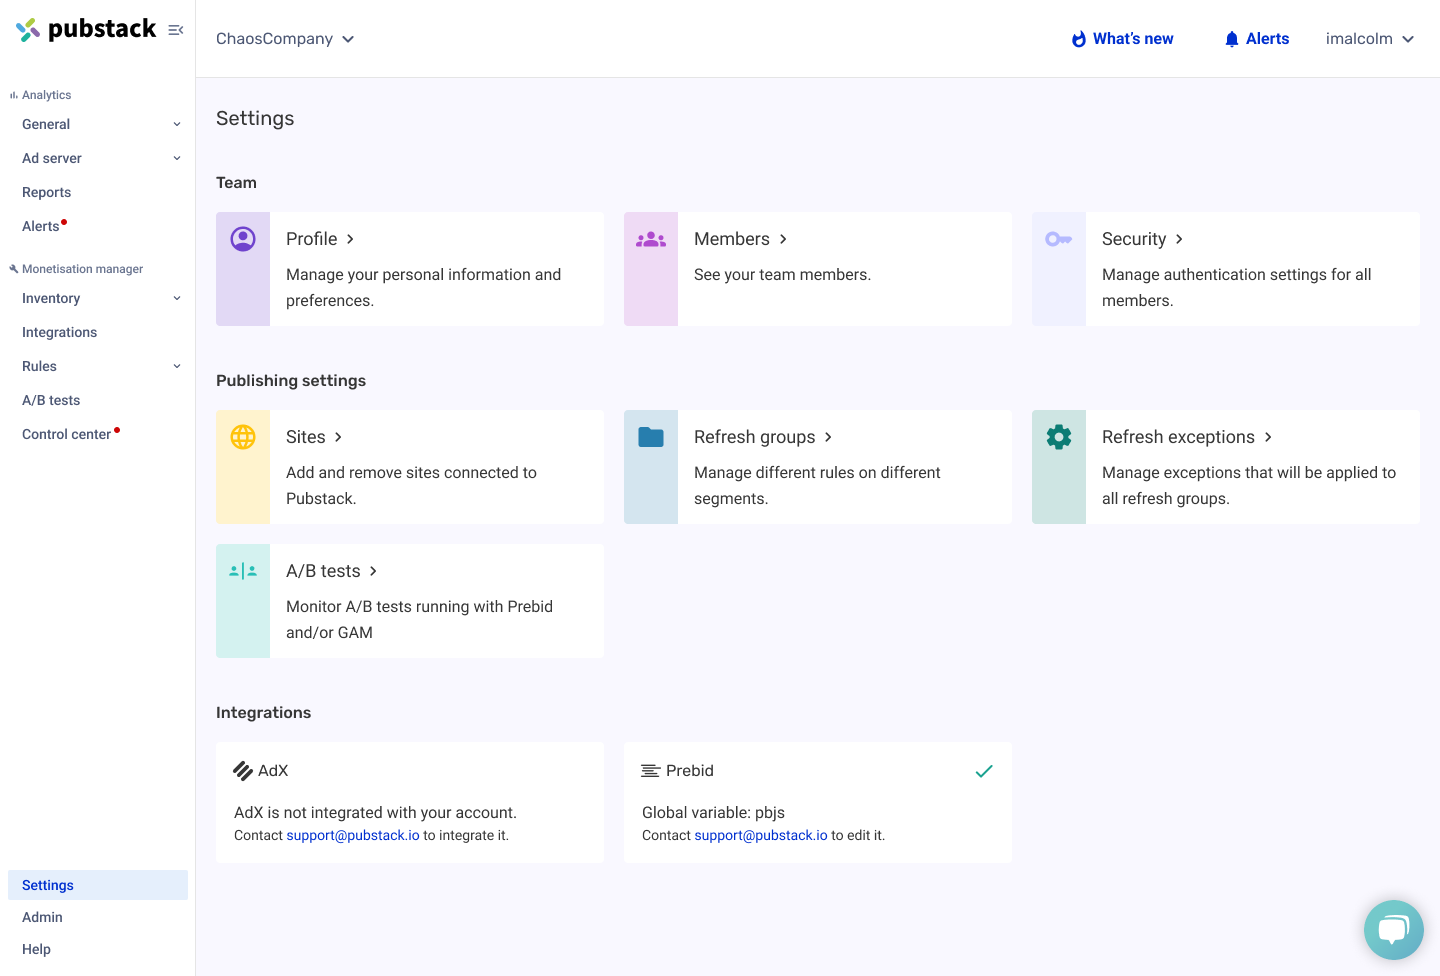Collapse the sidebar menu icon
The image size is (1440, 976).
176,30
